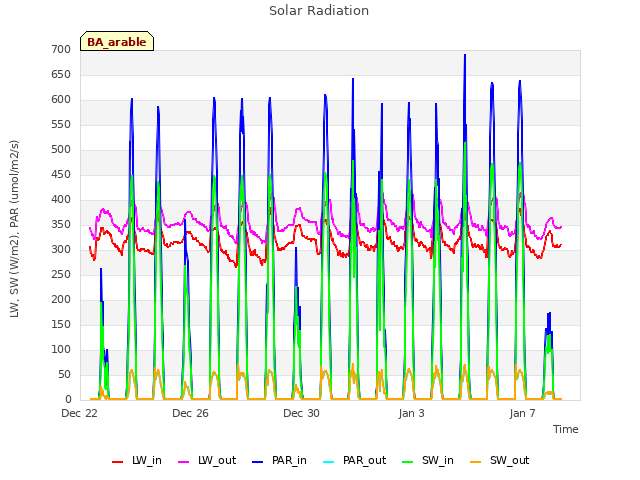The image size is (640, 480).
Task: Click the blue PAR_in legend swatch
Action: click(x=258, y=462)
